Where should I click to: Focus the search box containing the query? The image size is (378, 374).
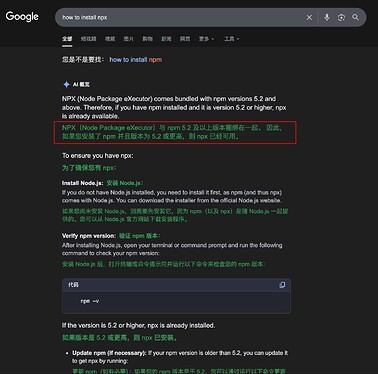180,17
